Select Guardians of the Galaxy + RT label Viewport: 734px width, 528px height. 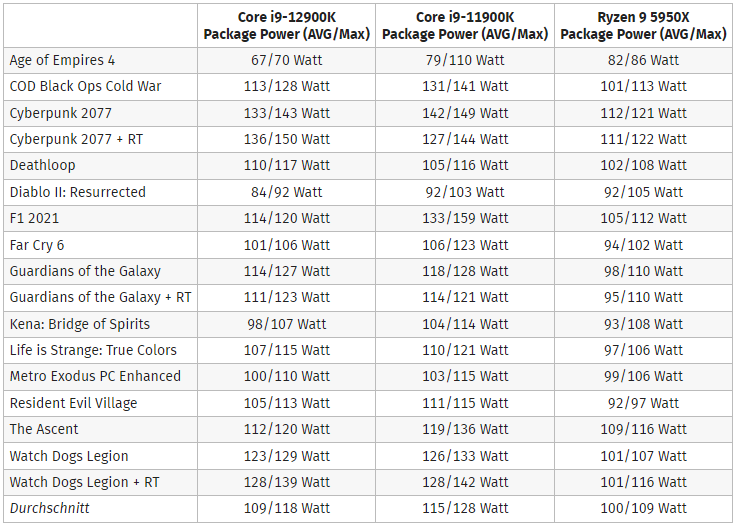100,298
